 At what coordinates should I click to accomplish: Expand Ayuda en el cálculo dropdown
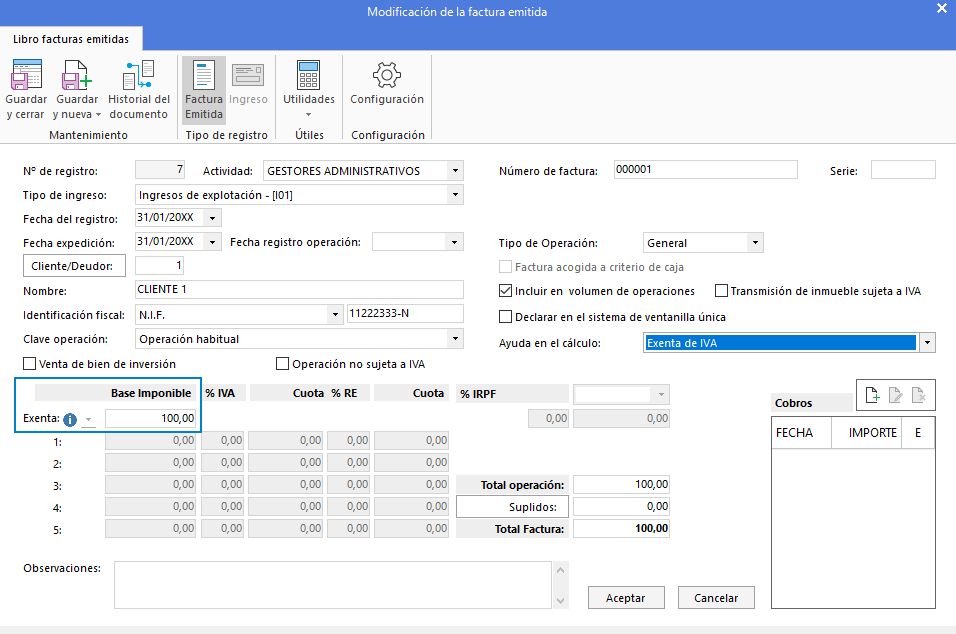927,343
